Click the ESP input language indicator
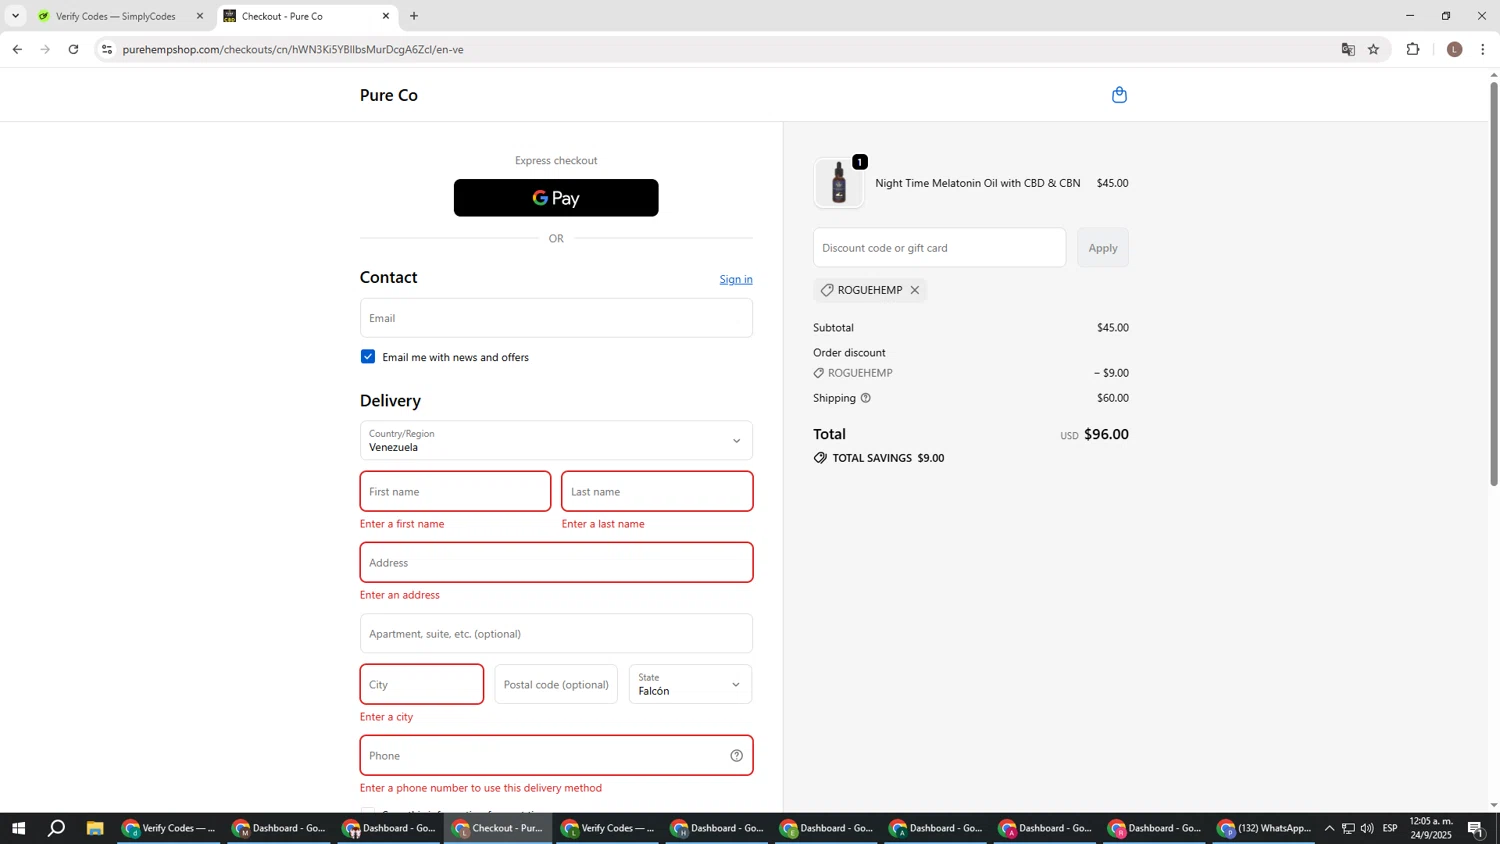1500x844 pixels. coord(1390,828)
